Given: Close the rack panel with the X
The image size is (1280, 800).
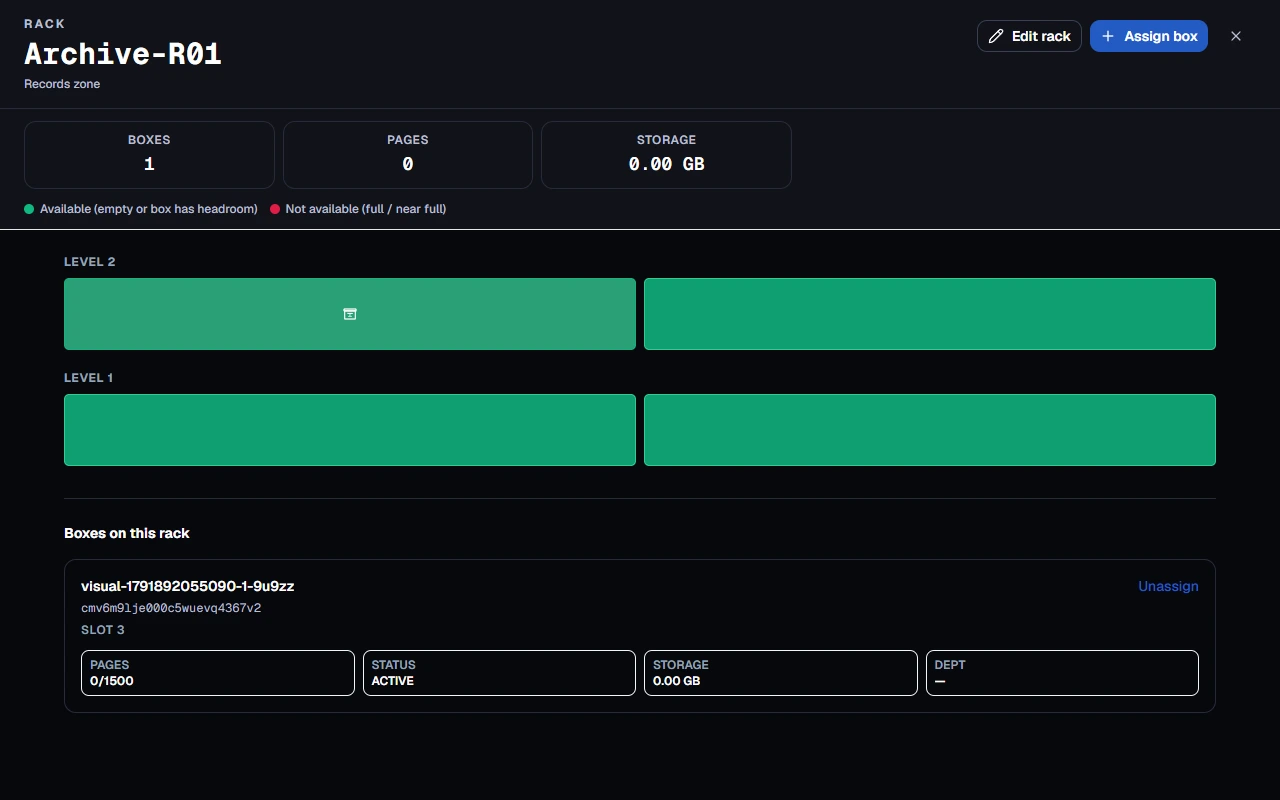Looking at the screenshot, I should tap(1236, 36).
